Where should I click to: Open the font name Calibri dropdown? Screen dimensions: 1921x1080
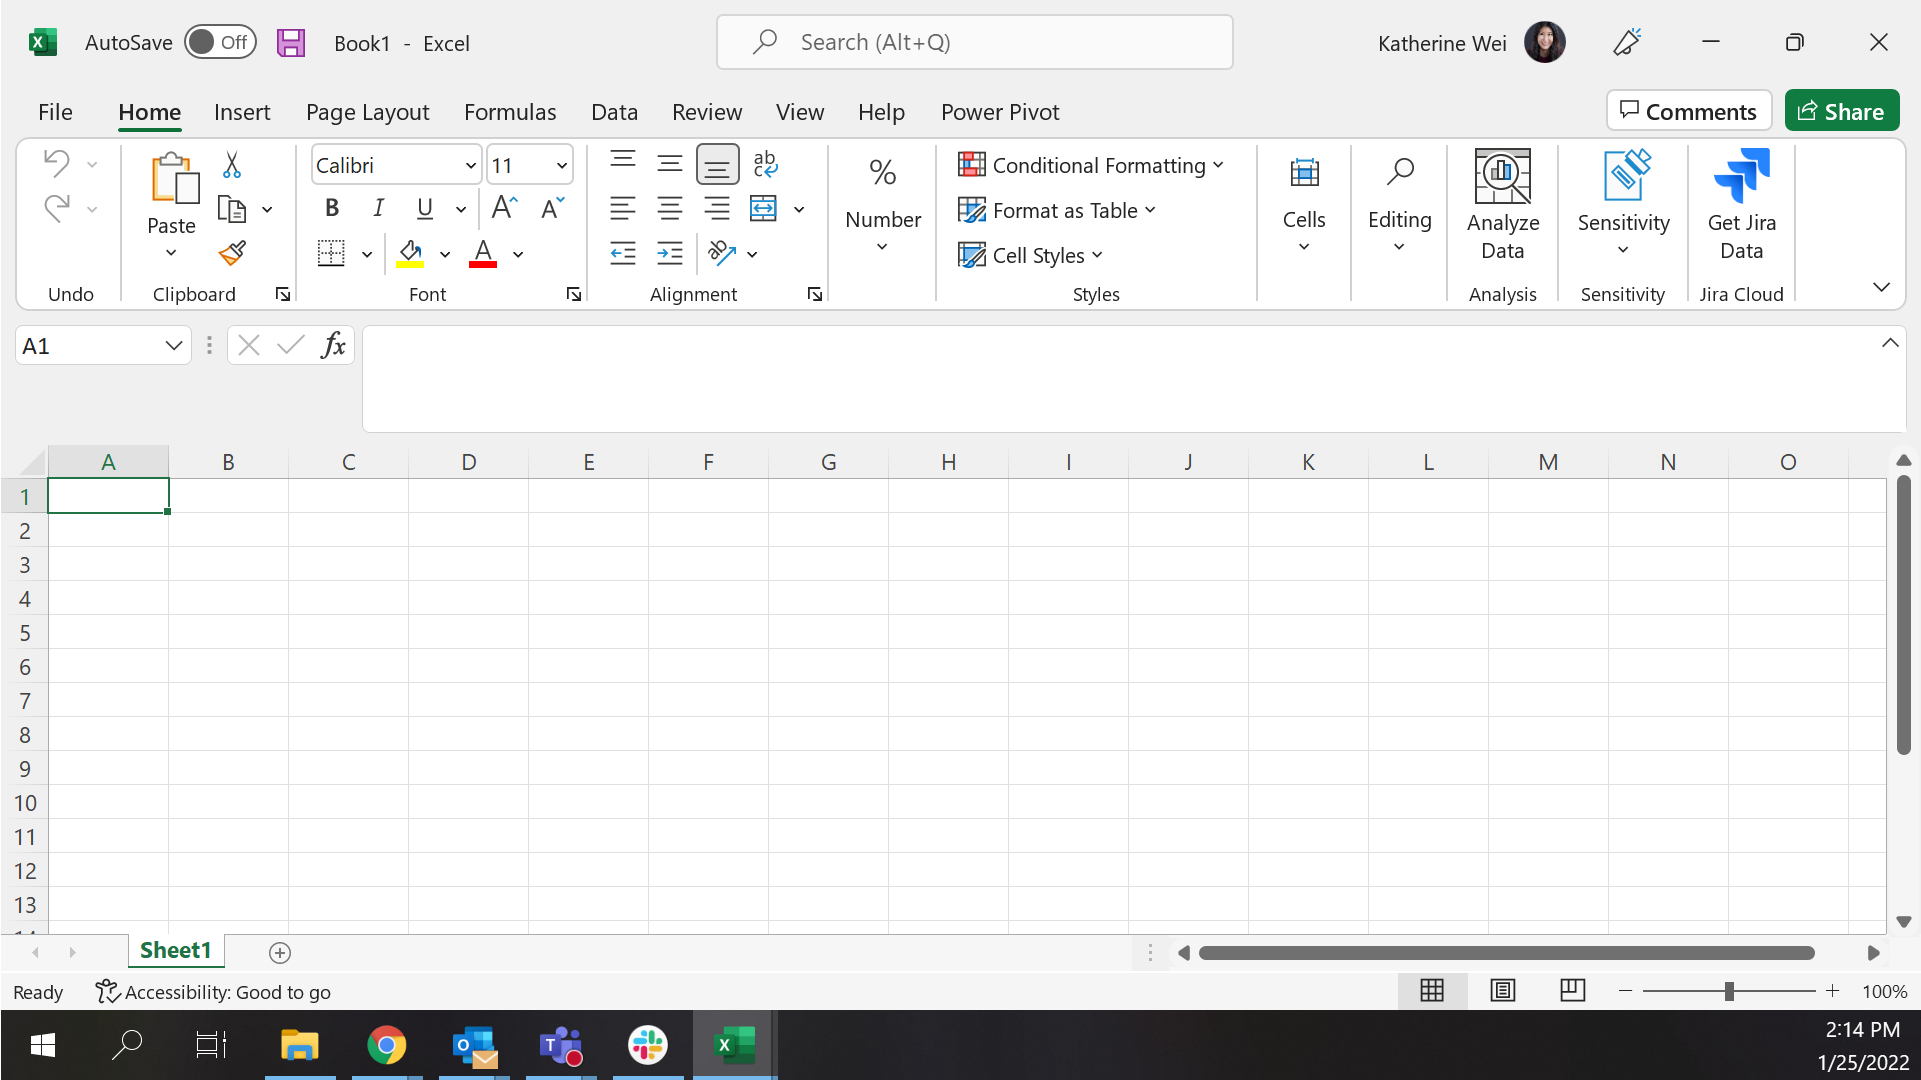tap(470, 165)
